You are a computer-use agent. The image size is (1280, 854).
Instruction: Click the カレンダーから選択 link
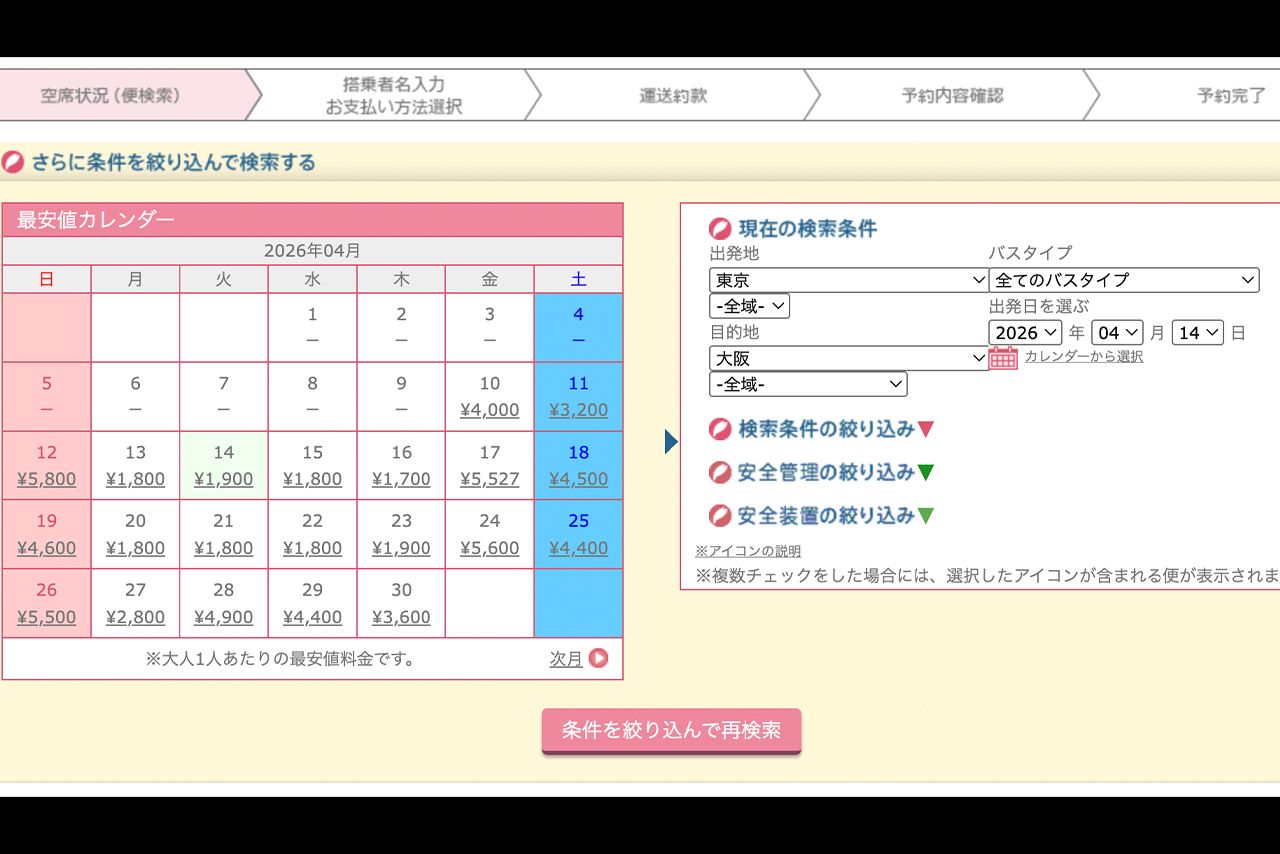click(x=1083, y=357)
